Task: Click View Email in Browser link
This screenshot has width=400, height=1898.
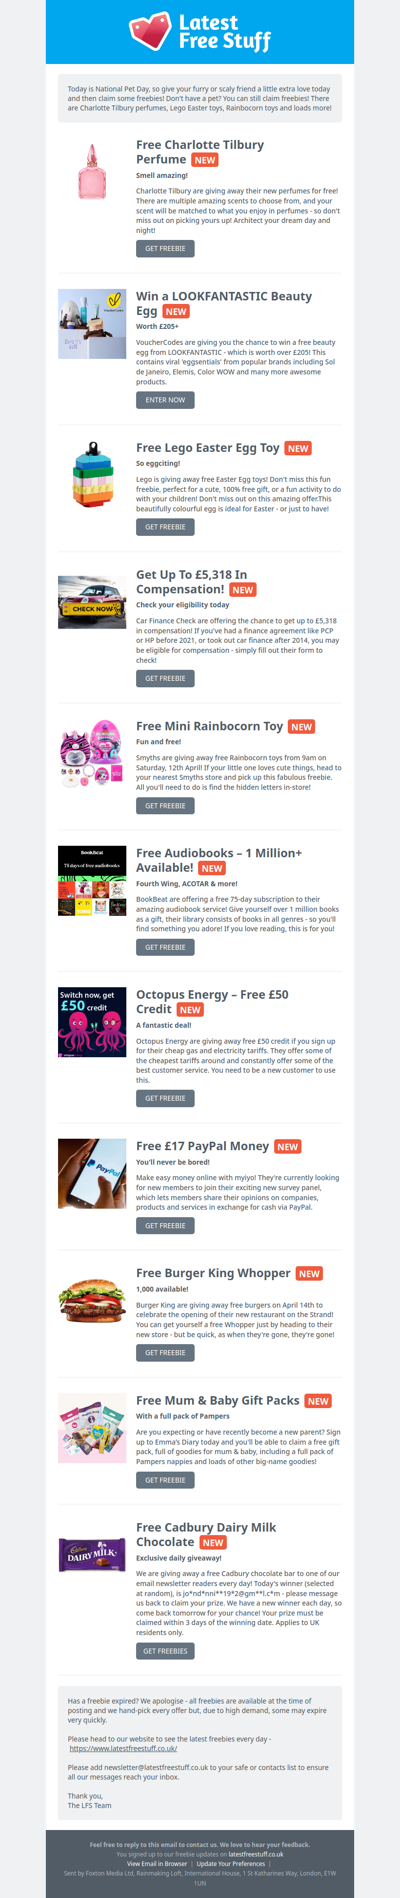Action: tap(158, 1864)
